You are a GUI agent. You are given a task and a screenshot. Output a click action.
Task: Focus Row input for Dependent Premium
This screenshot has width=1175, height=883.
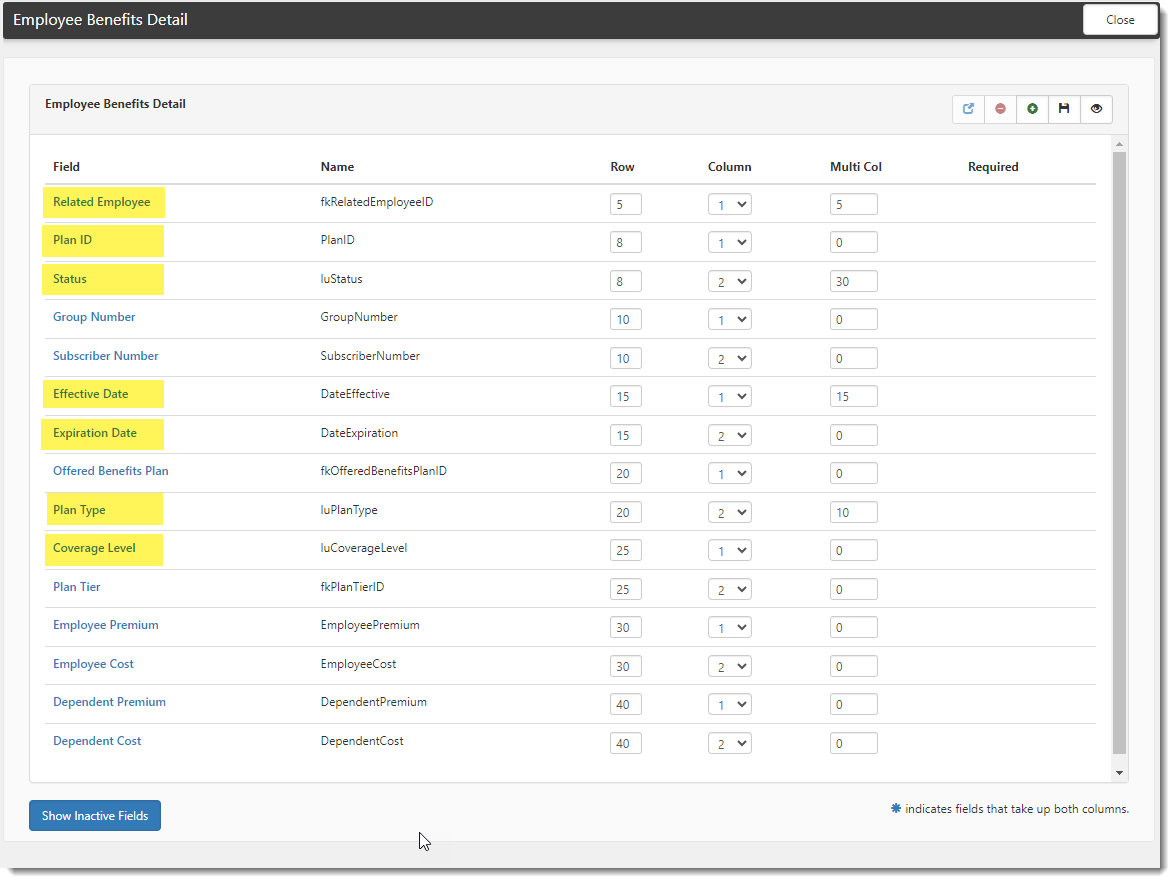(x=625, y=704)
